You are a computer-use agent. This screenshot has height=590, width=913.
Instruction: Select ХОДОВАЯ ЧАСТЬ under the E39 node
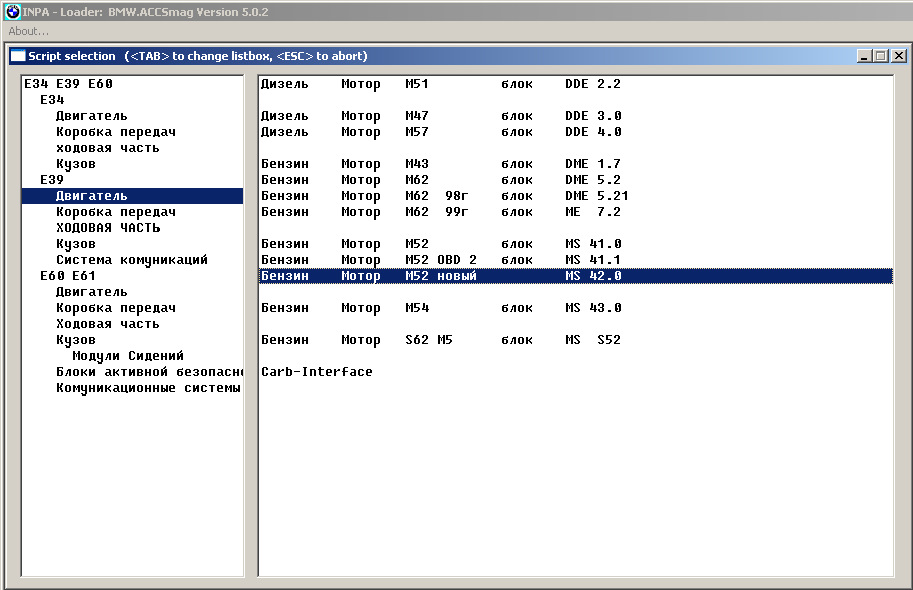(108, 228)
